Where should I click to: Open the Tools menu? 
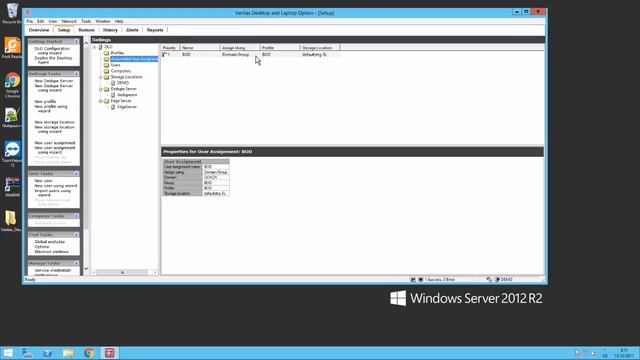(x=86, y=21)
